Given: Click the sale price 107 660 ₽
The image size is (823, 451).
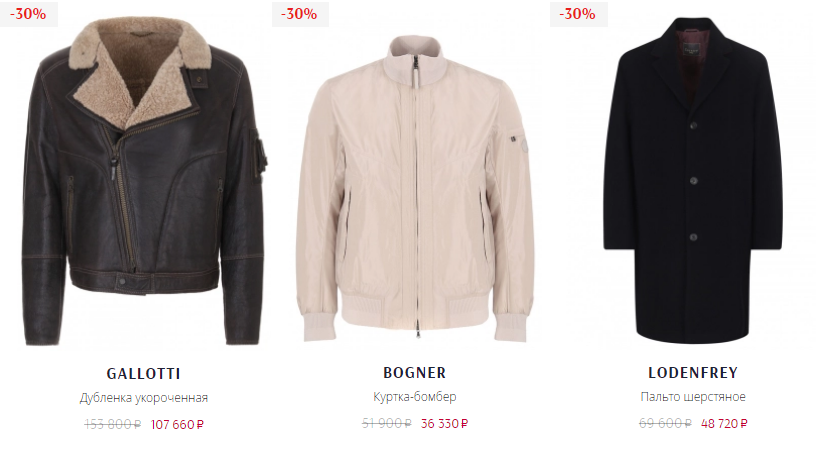Looking at the screenshot, I should click(x=177, y=424).
